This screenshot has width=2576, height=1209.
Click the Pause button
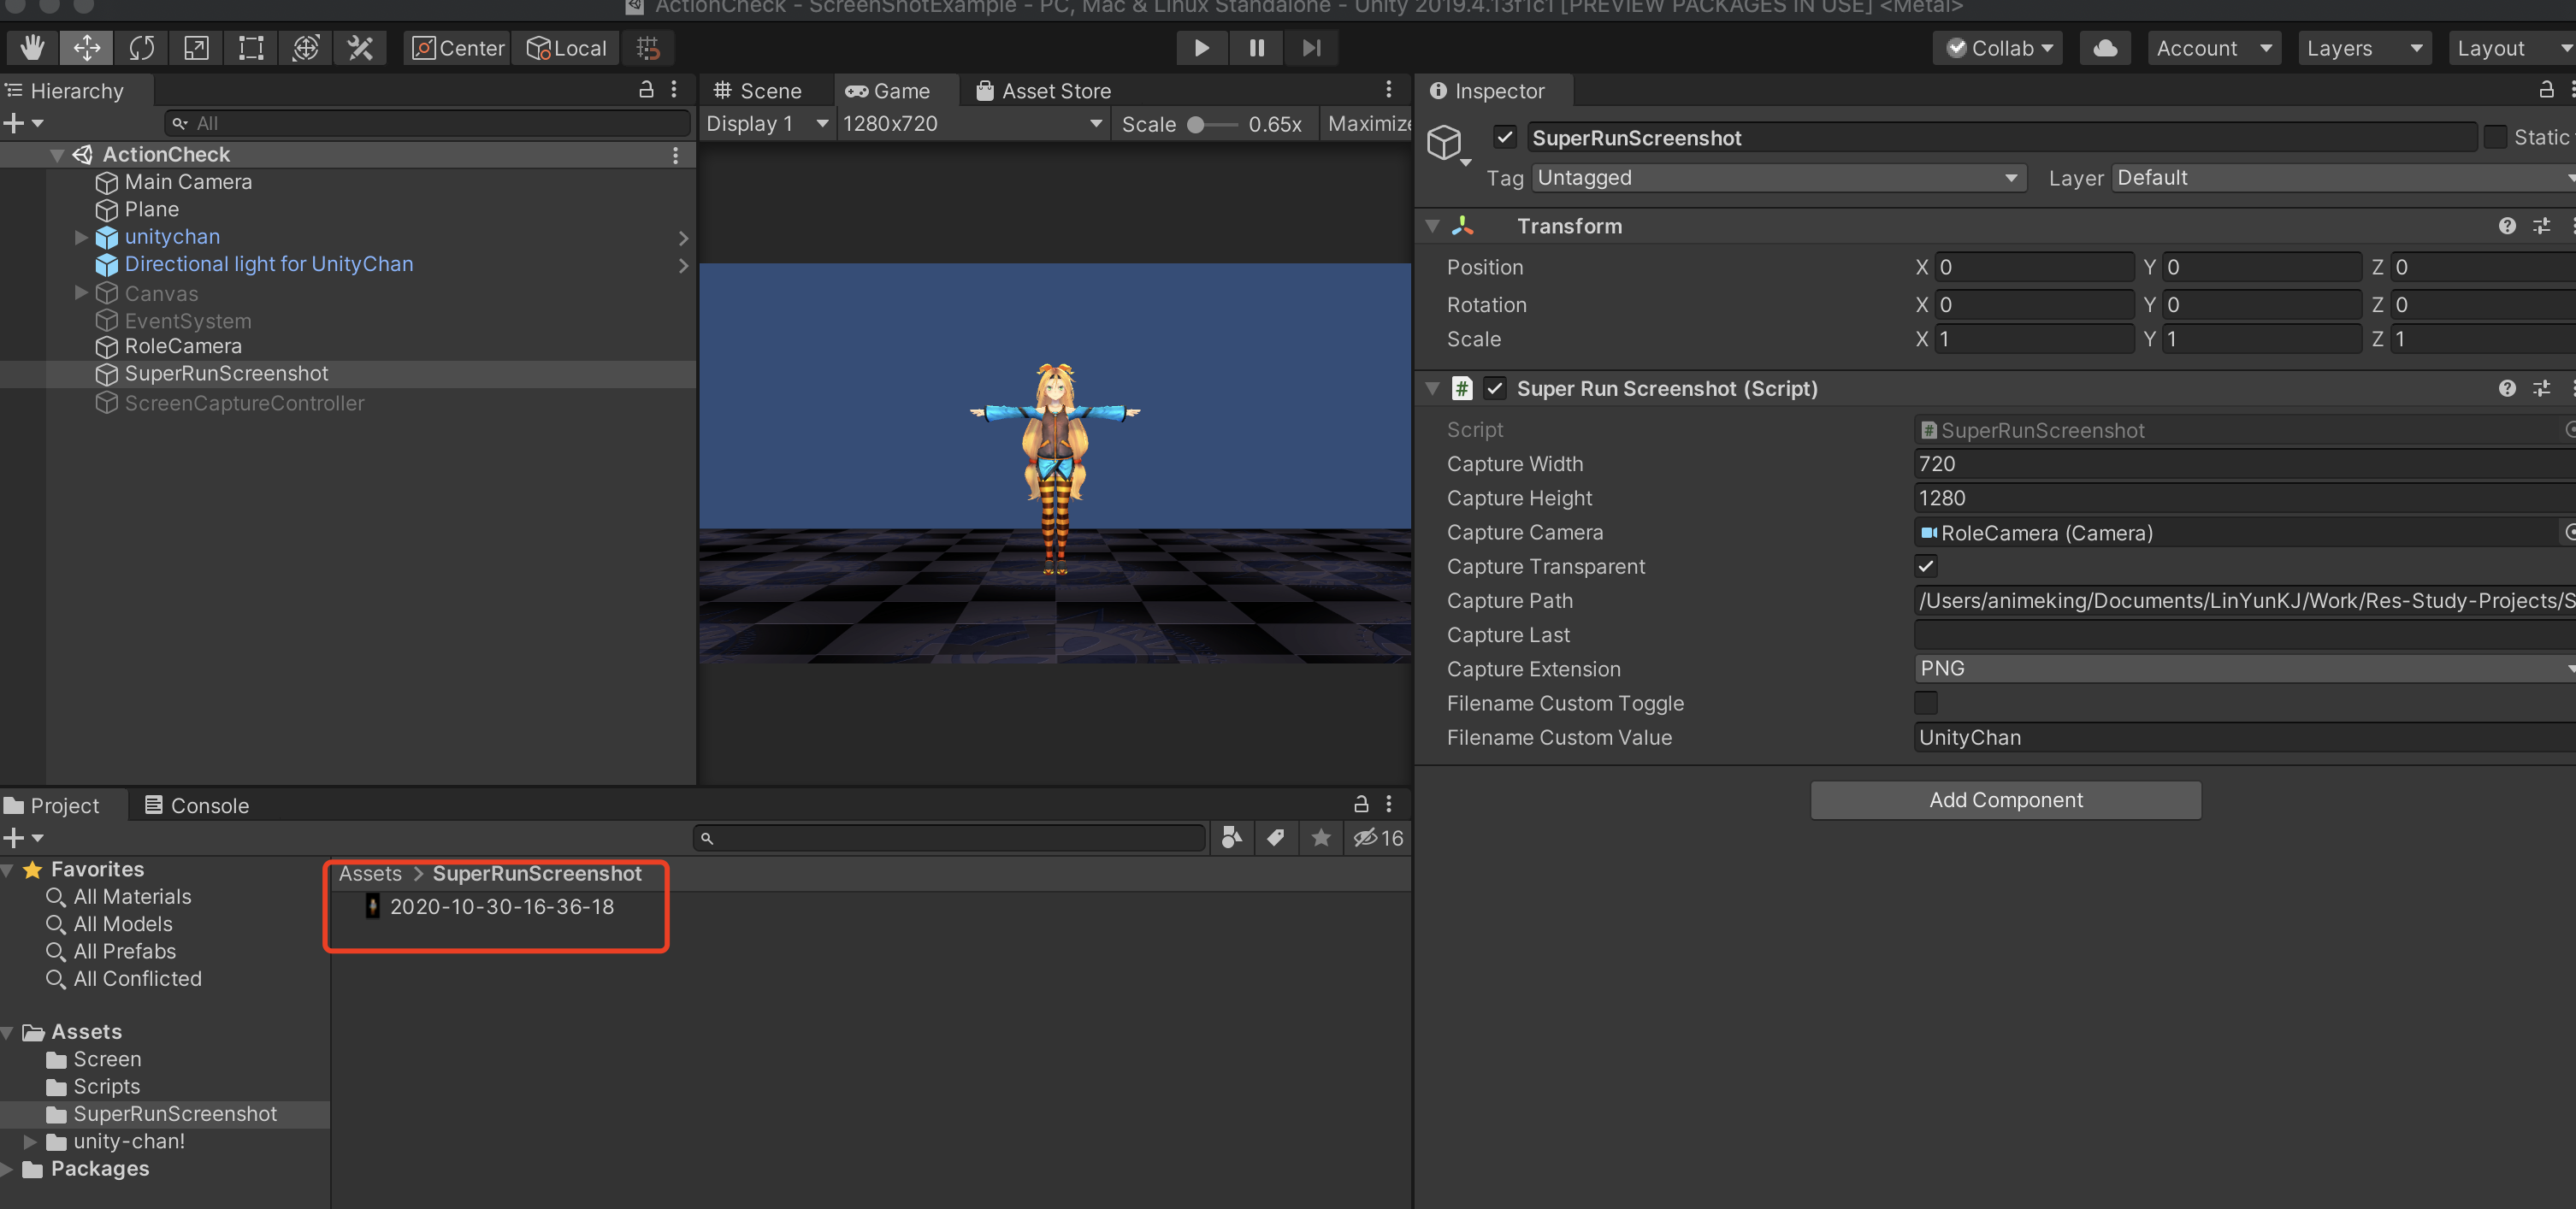[x=1256, y=48]
